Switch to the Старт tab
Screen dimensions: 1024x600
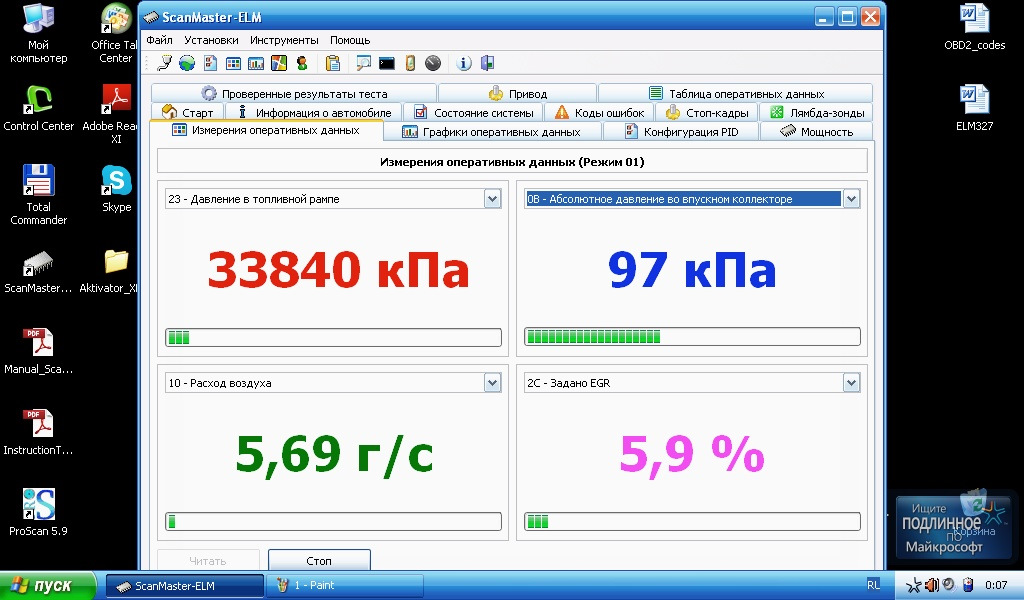click(x=187, y=112)
